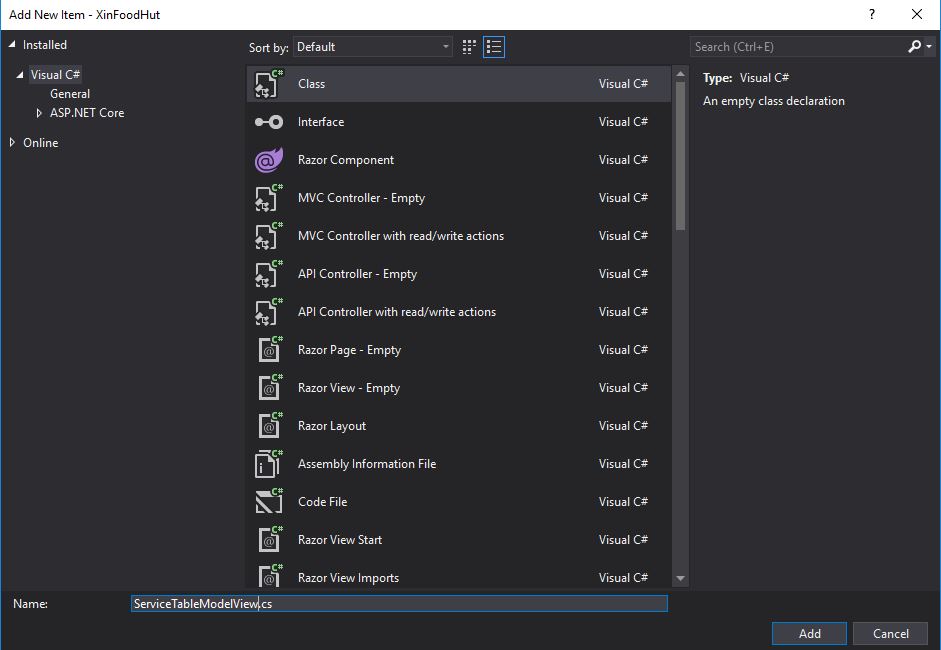Click the "Type:" label in details pane
941x650 pixels.
click(718, 77)
